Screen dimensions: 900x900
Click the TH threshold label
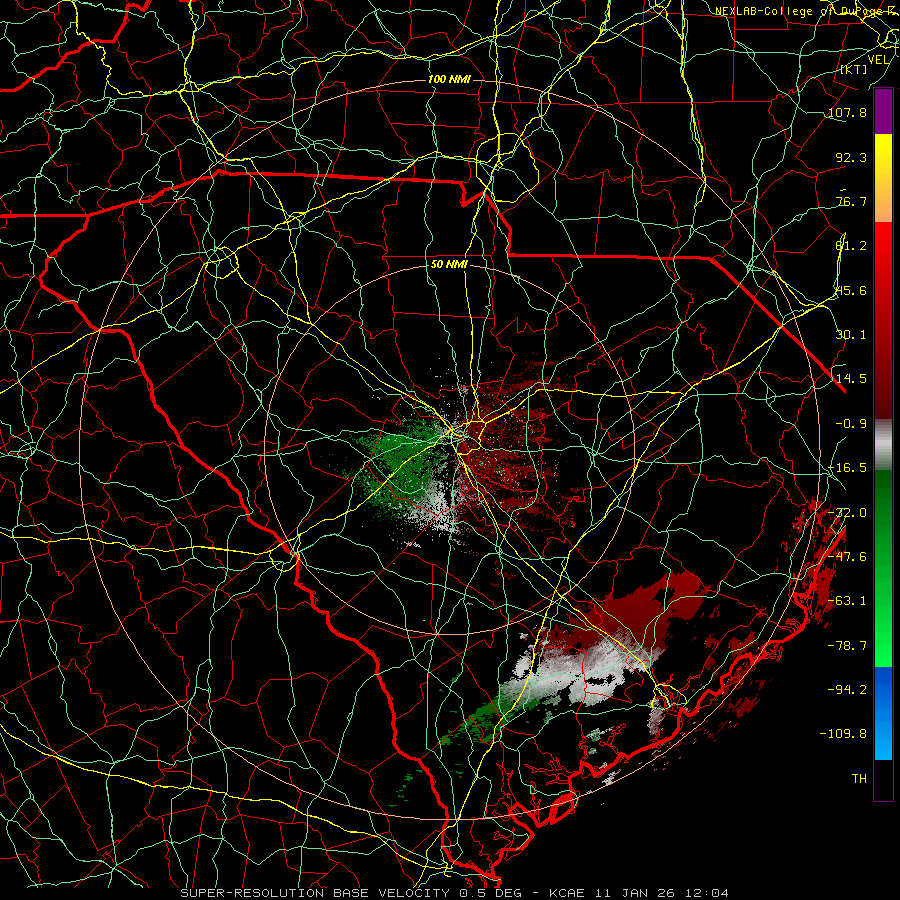859,779
